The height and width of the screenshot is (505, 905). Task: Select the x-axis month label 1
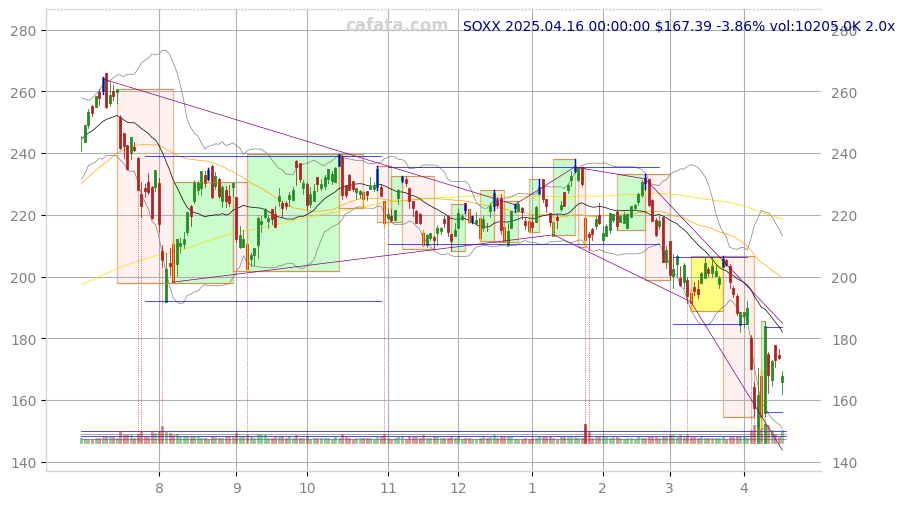click(532, 488)
